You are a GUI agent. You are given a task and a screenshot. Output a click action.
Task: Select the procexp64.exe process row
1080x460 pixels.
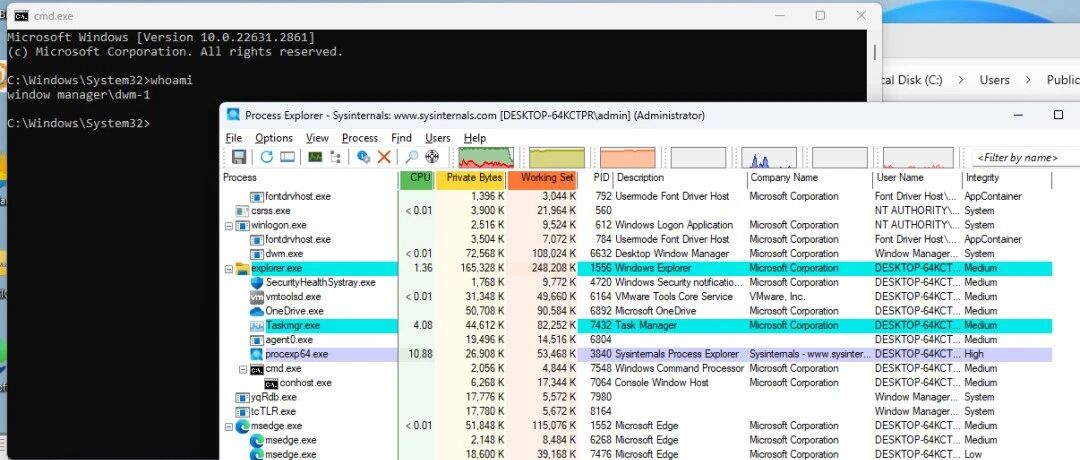click(x=636, y=354)
